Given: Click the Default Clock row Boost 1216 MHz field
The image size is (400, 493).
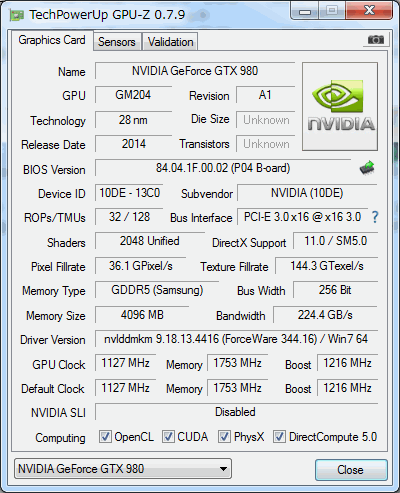Looking at the screenshot, I should (347, 388).
